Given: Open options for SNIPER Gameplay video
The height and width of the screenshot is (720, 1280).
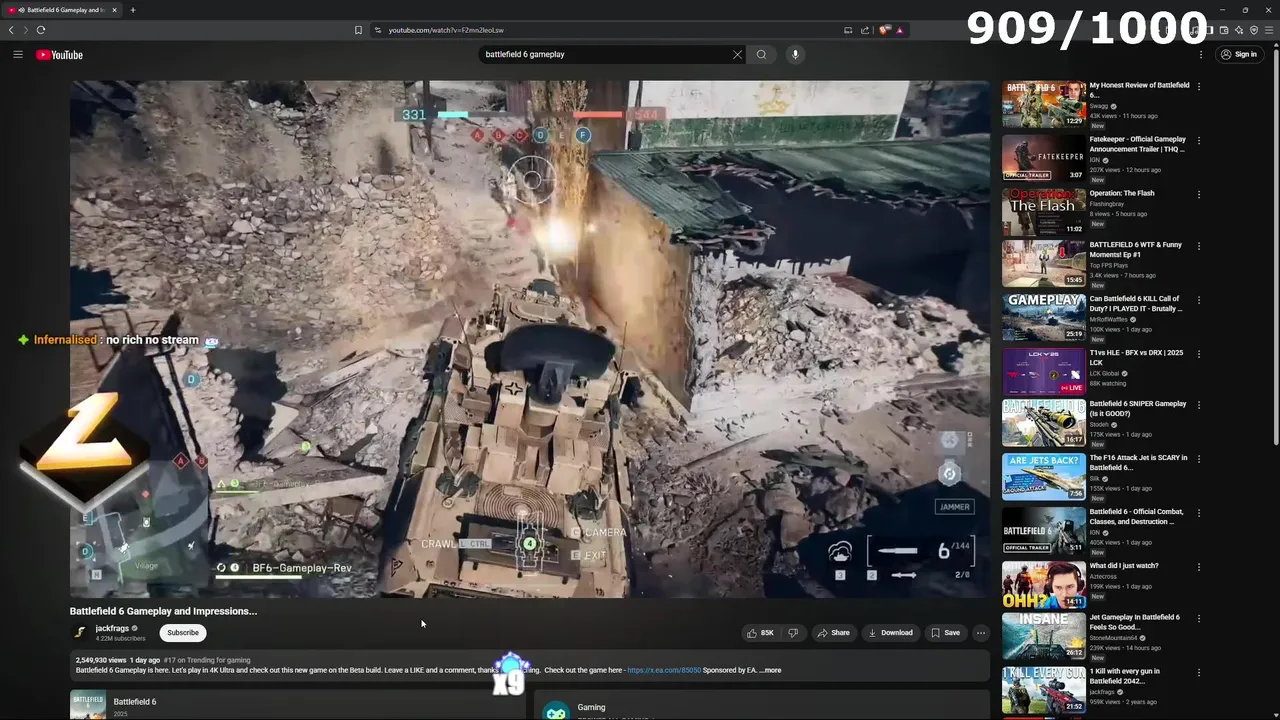Looking at the screenshot, I should pos(1199,404).
